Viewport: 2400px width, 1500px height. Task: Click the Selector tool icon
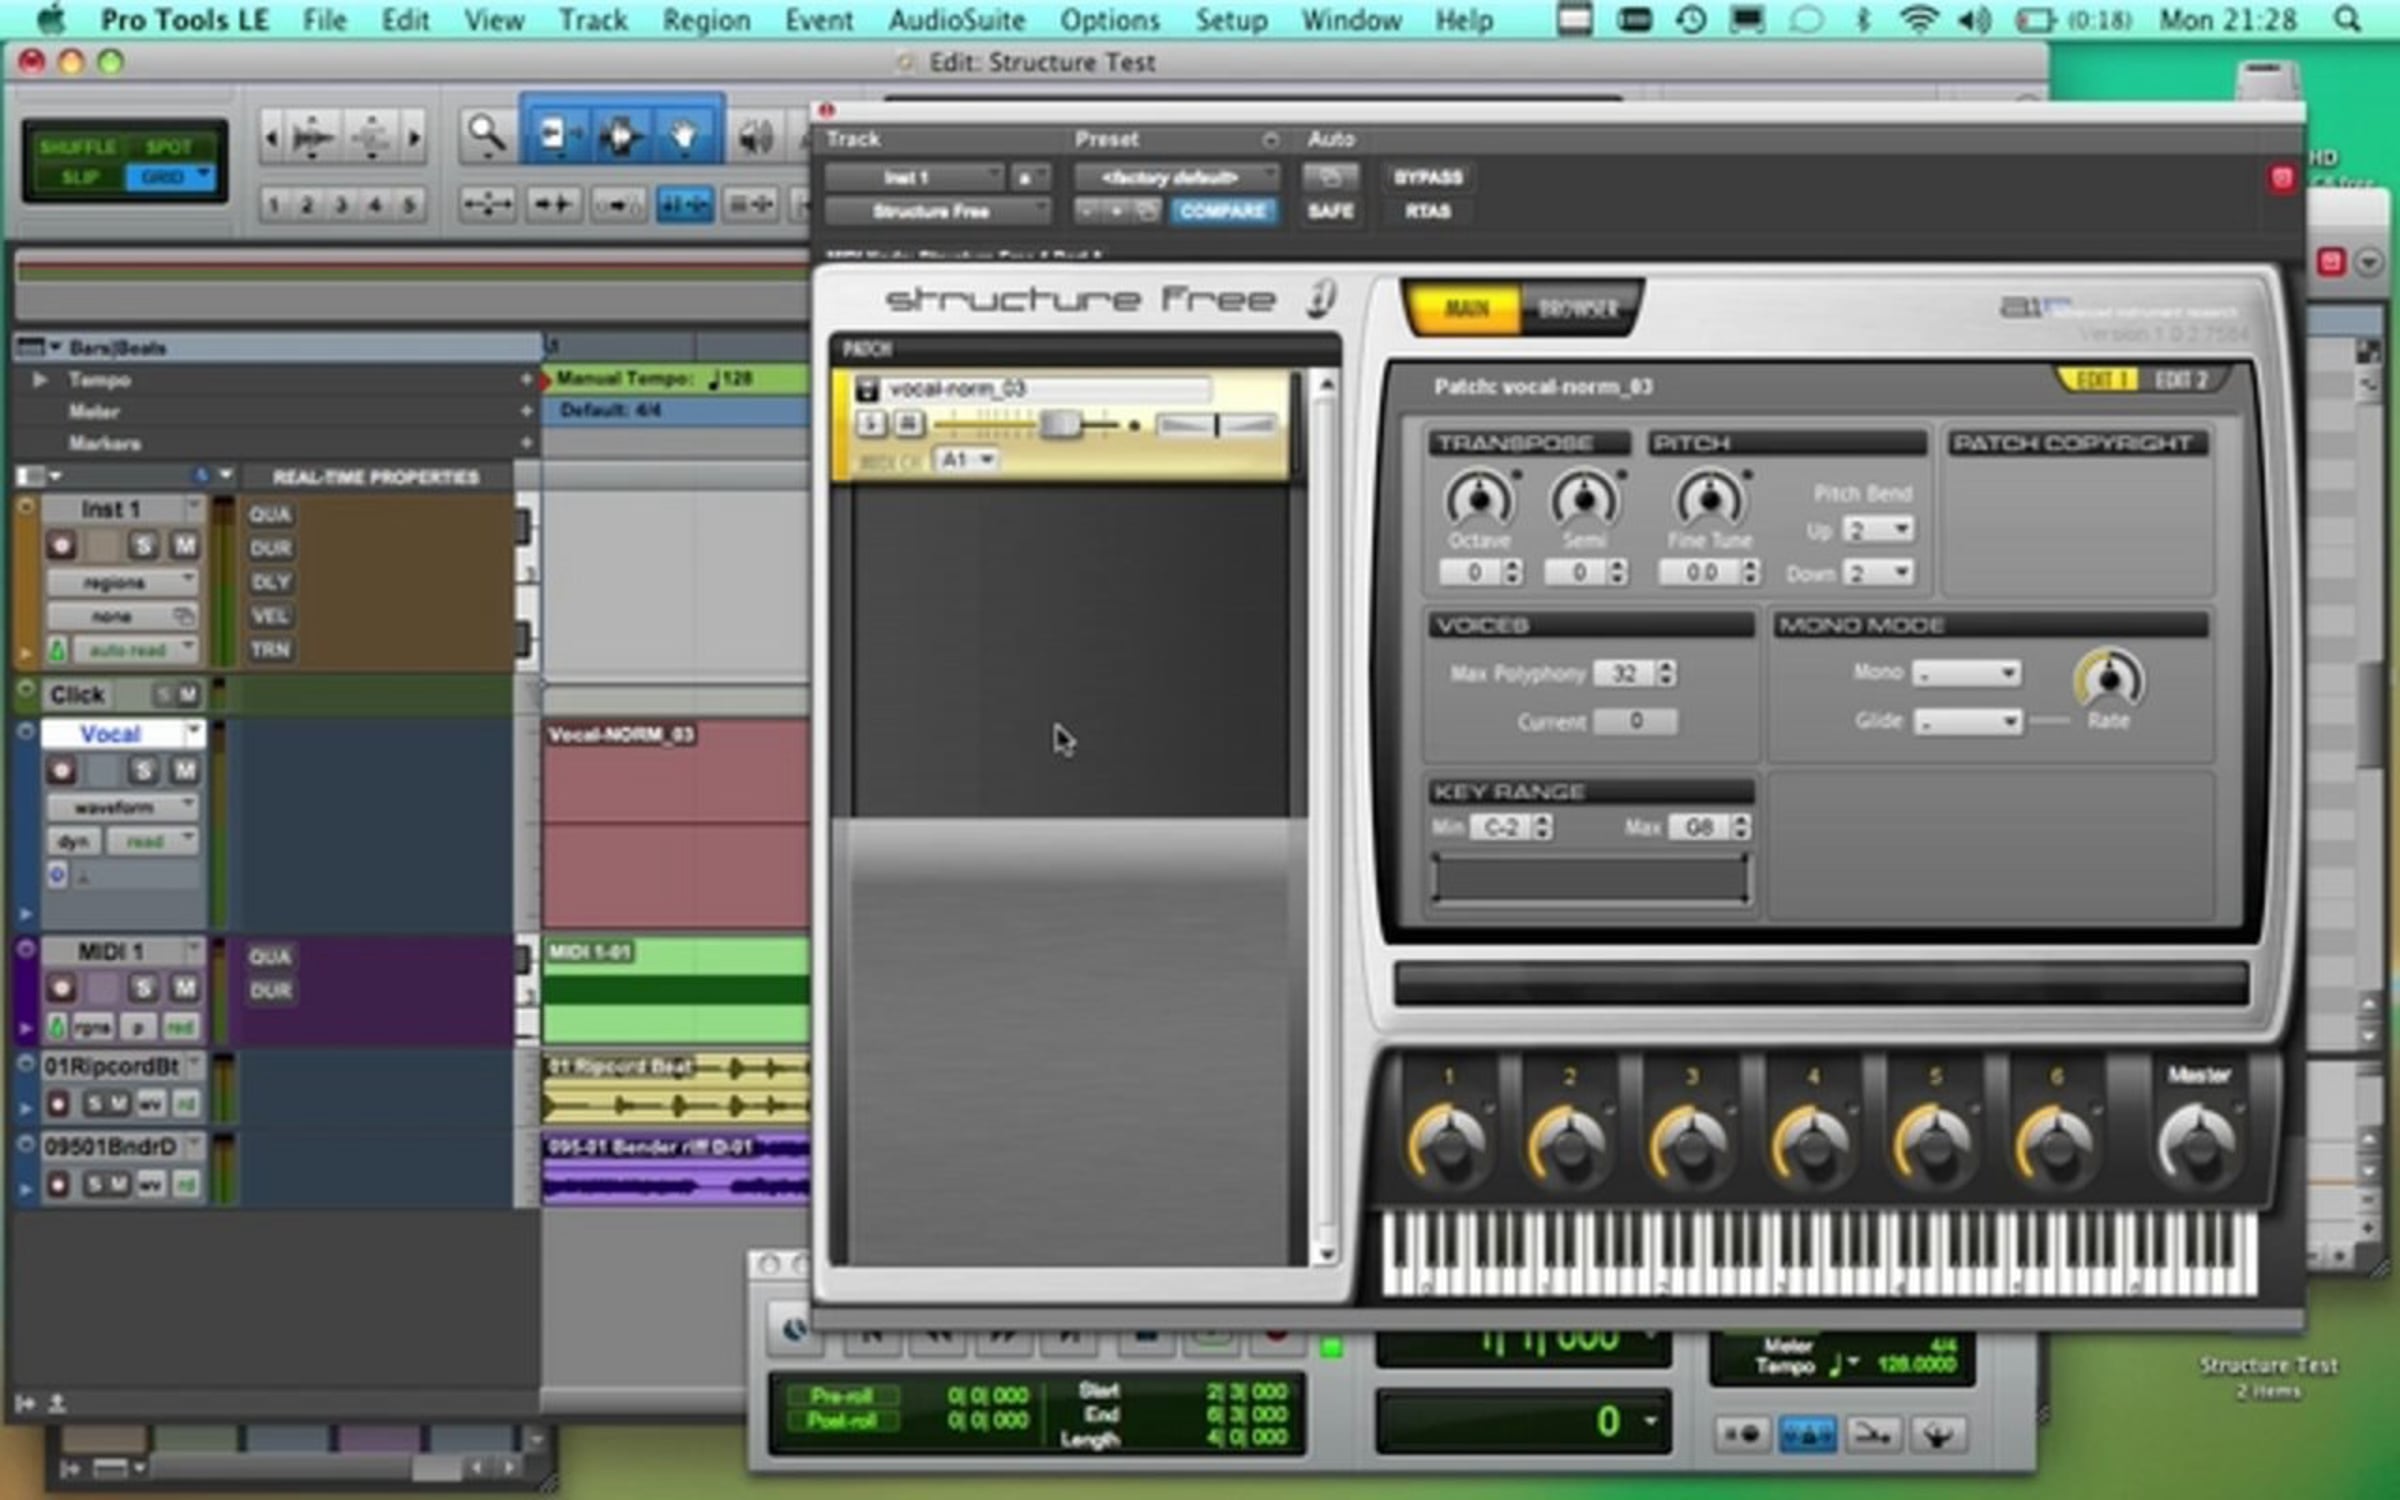click(x=619, y=135)
